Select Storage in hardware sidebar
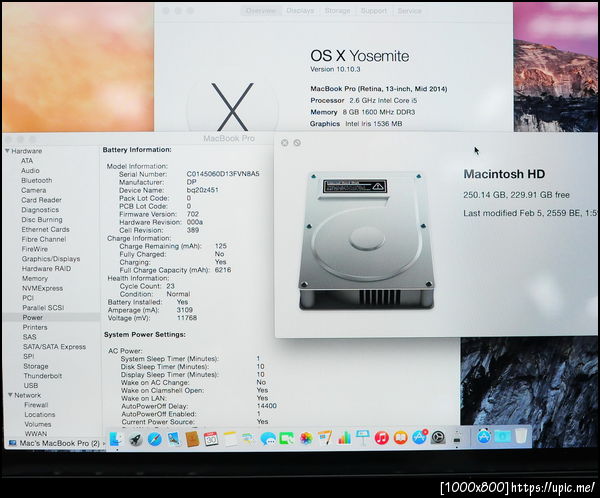Screen dimensions: 600x498 coord(36,366)
